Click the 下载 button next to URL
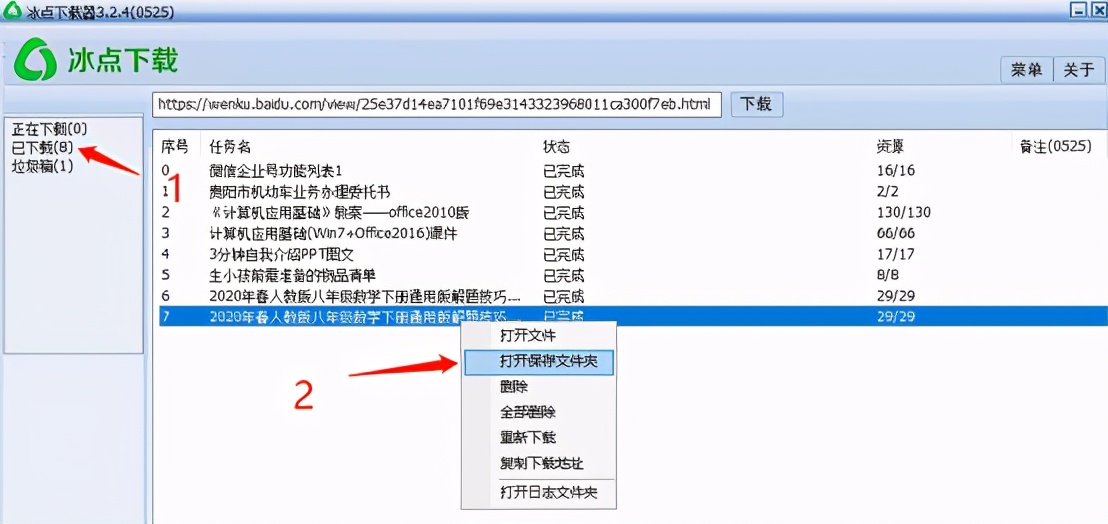Screen dimensions: 1108x524 pyautogui.click(x=755, y=105)
